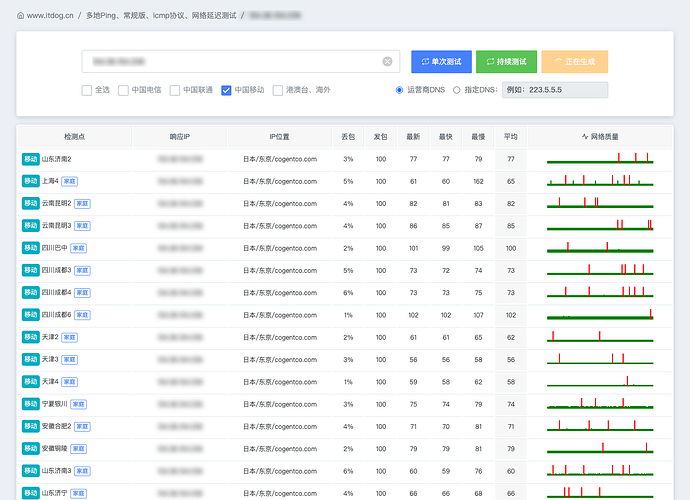Screen dimensions: 690x500
Task: Enable the 中国电信 checkbox
Action: click(x=123, y=90)
